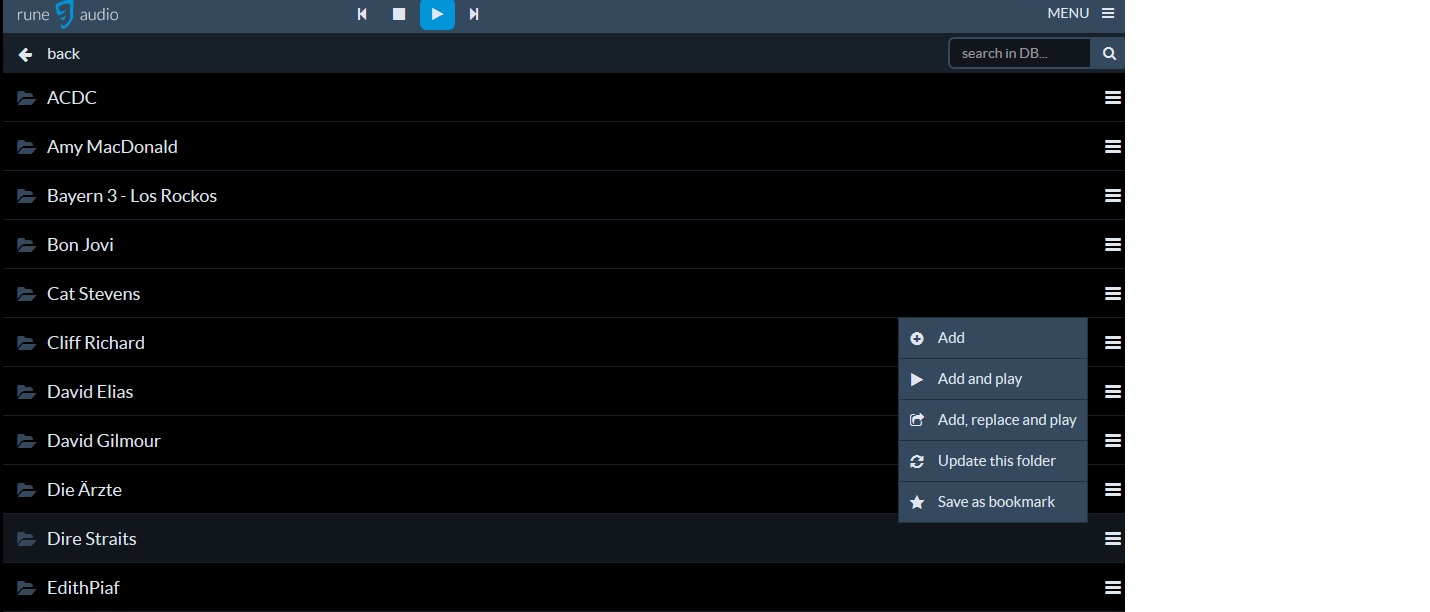Skip to previous track
This screenshot has width=1430, height=612.
(x=362, y=14)
